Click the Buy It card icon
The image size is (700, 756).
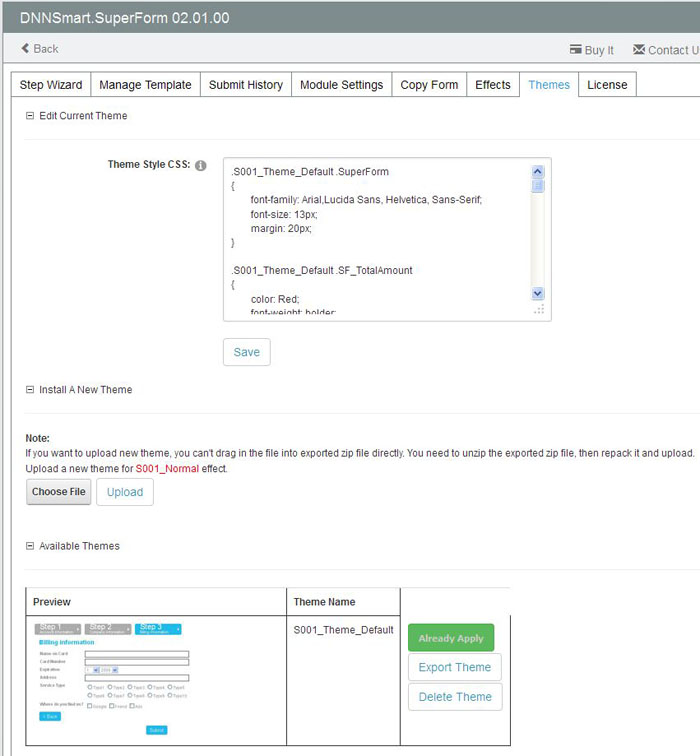pyautogui.click(x=575, y=49)
